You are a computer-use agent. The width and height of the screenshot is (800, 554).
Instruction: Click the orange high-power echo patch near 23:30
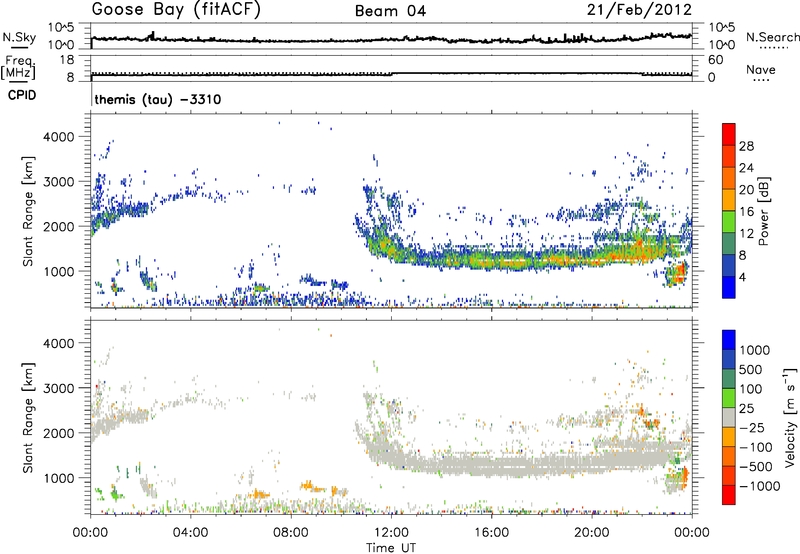coord(679,273)
